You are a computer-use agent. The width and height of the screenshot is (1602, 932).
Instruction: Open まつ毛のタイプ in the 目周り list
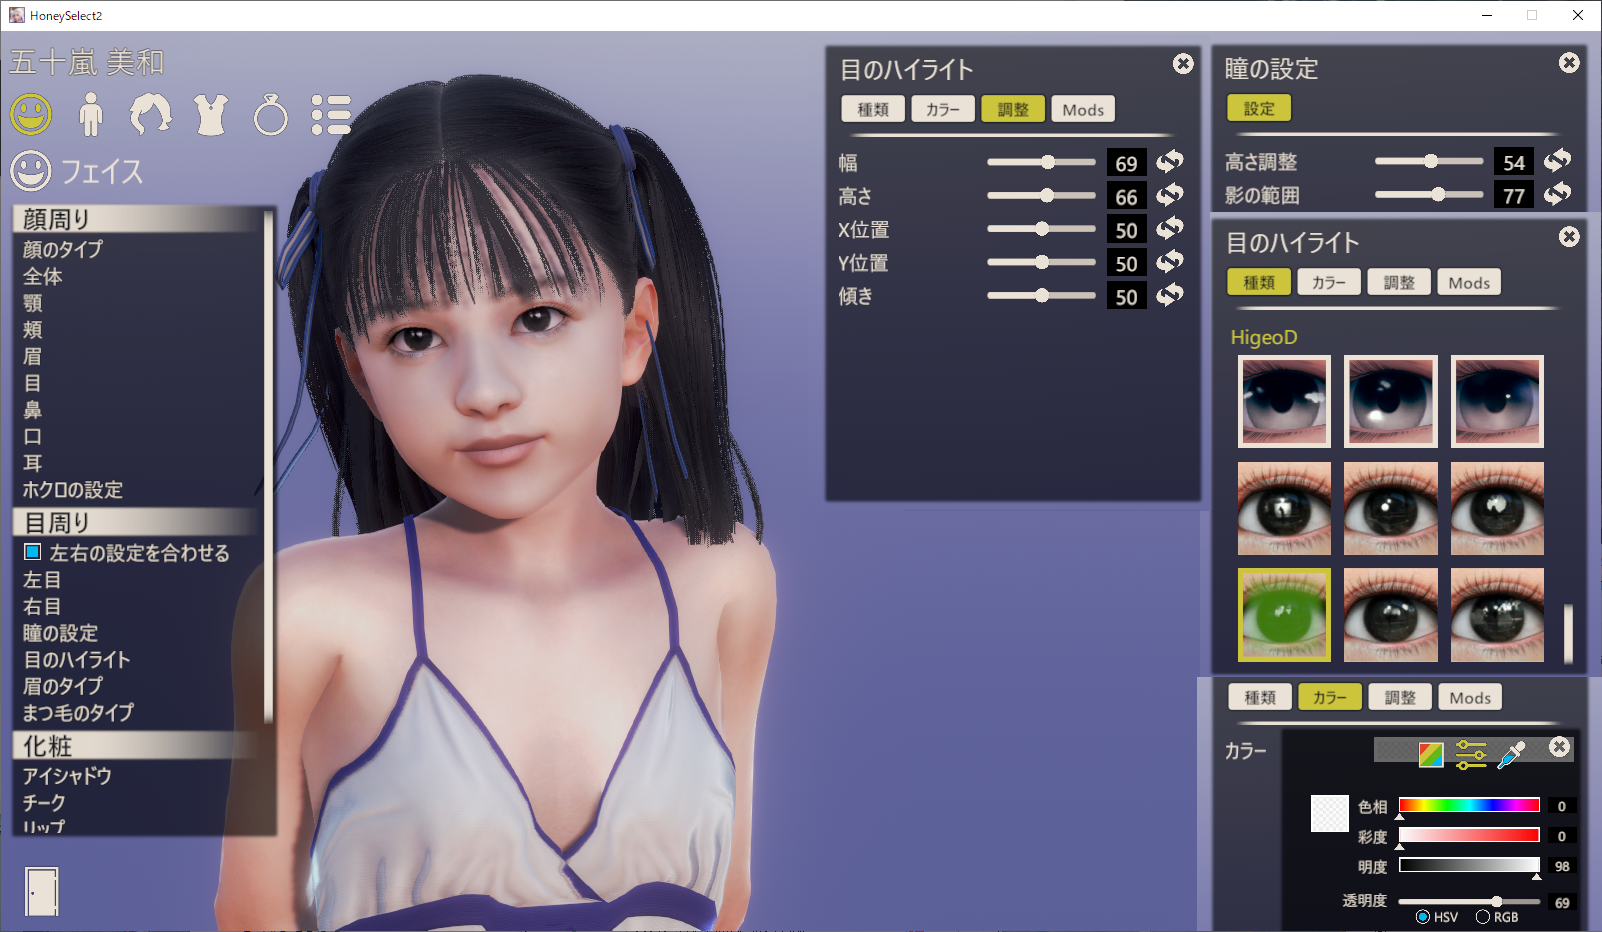[78, 713]
